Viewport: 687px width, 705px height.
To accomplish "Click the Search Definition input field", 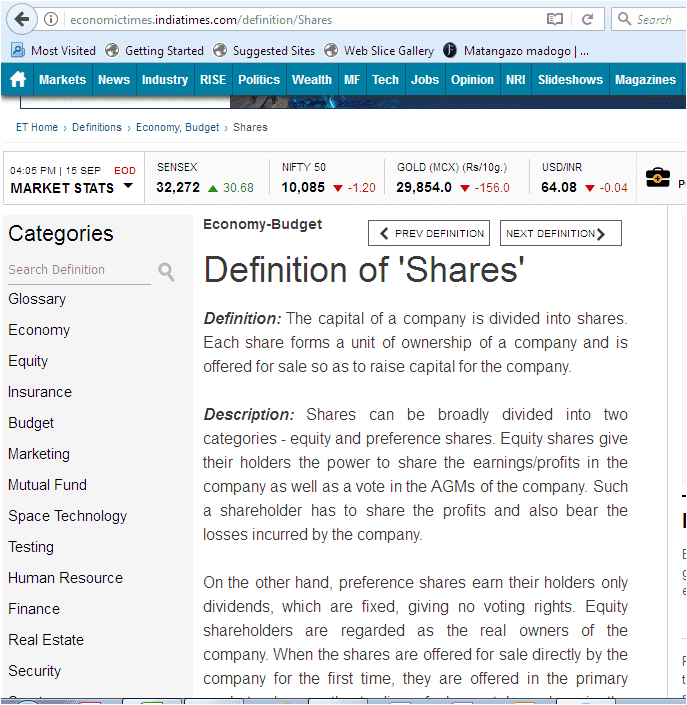I will (80, 270).
